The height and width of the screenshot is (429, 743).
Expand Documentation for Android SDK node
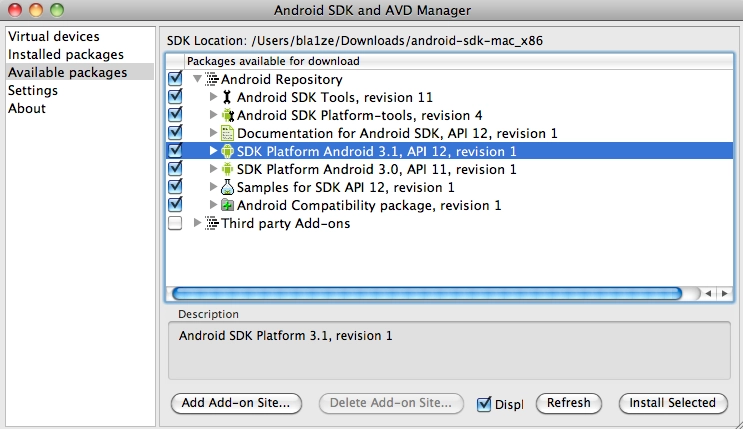pos(213,133)
